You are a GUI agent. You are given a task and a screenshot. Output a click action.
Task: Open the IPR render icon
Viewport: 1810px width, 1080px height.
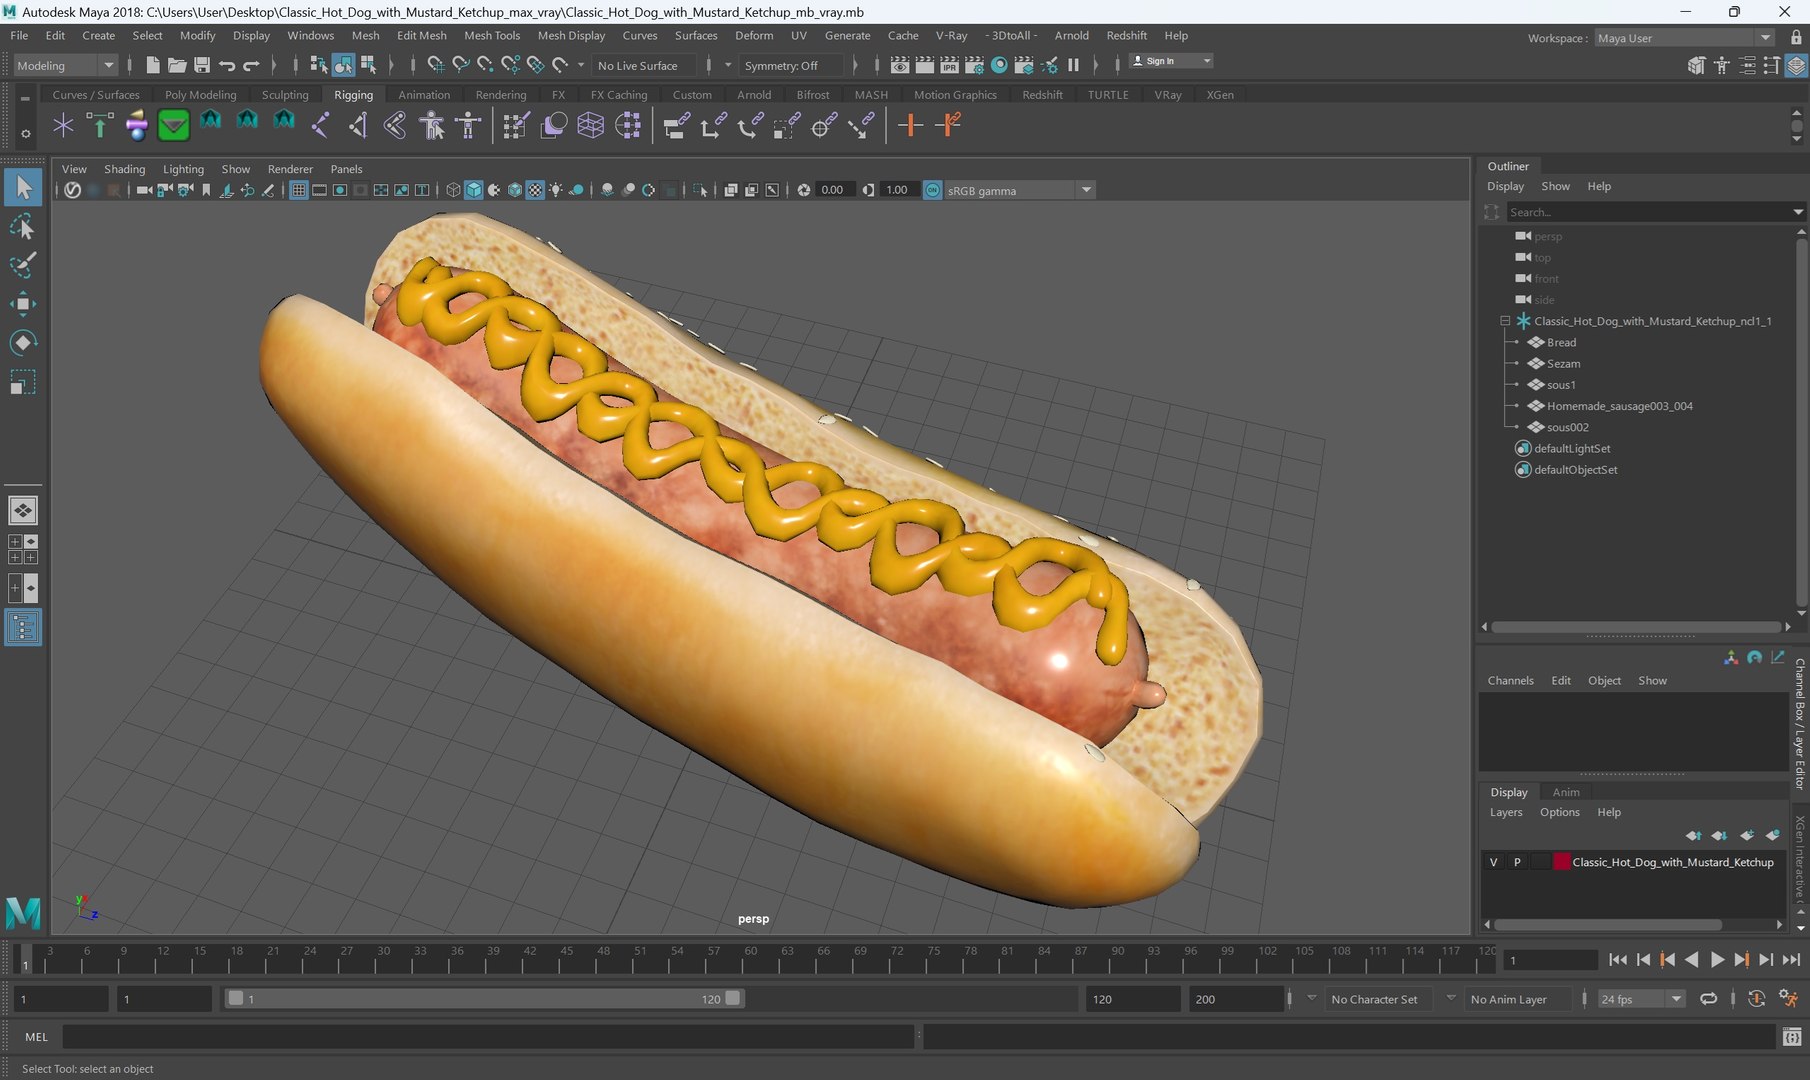pos(949,65)
